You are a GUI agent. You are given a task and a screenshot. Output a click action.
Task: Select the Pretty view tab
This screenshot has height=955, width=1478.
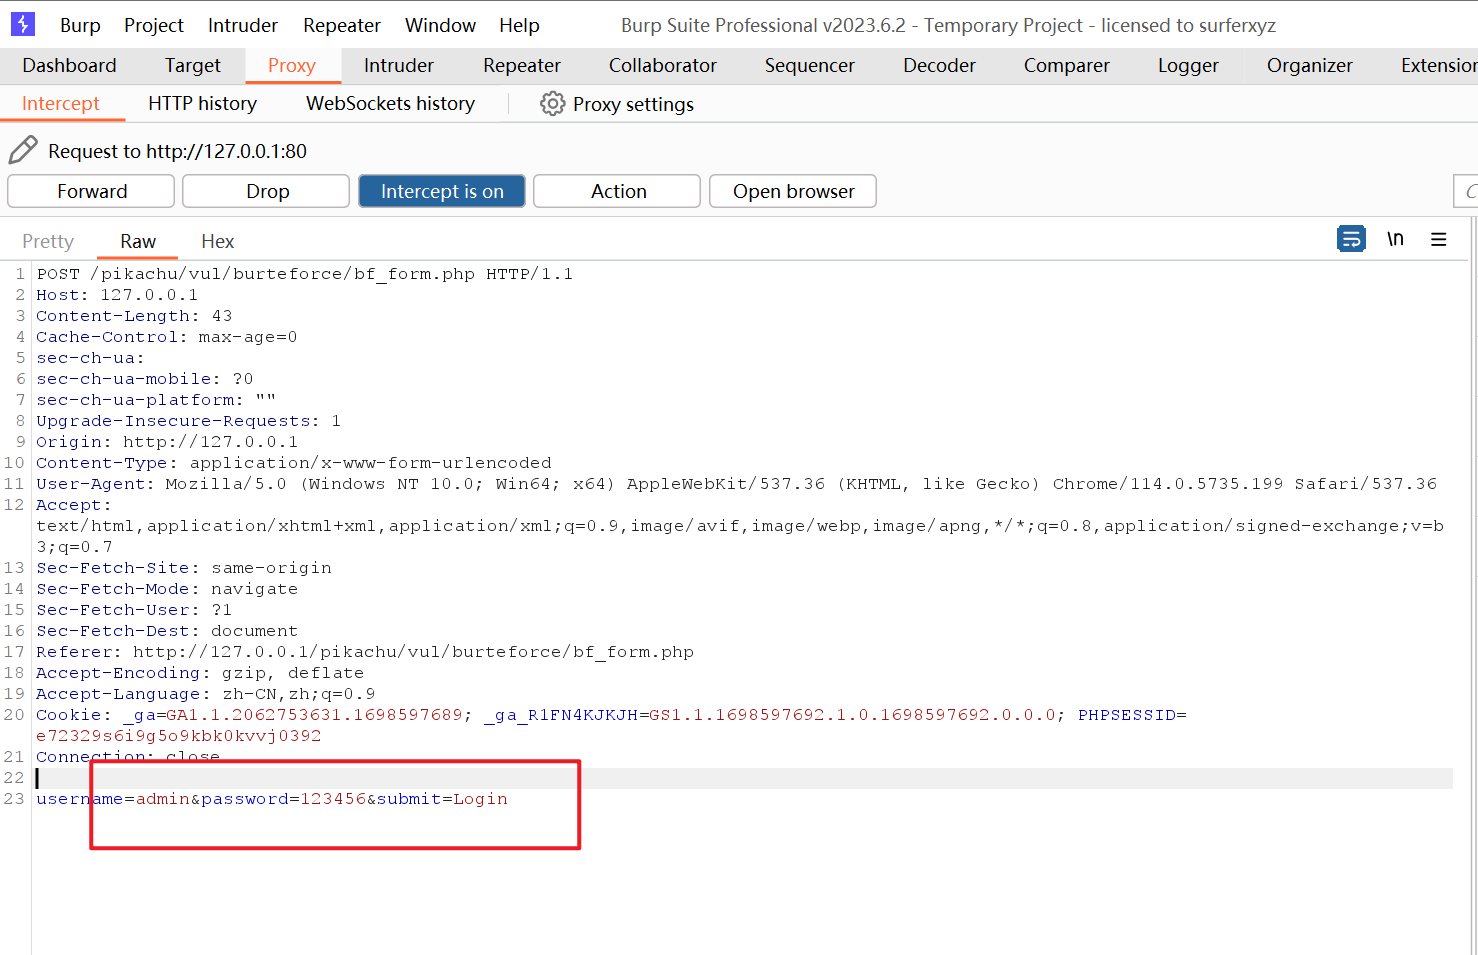(x=48, y=241)
